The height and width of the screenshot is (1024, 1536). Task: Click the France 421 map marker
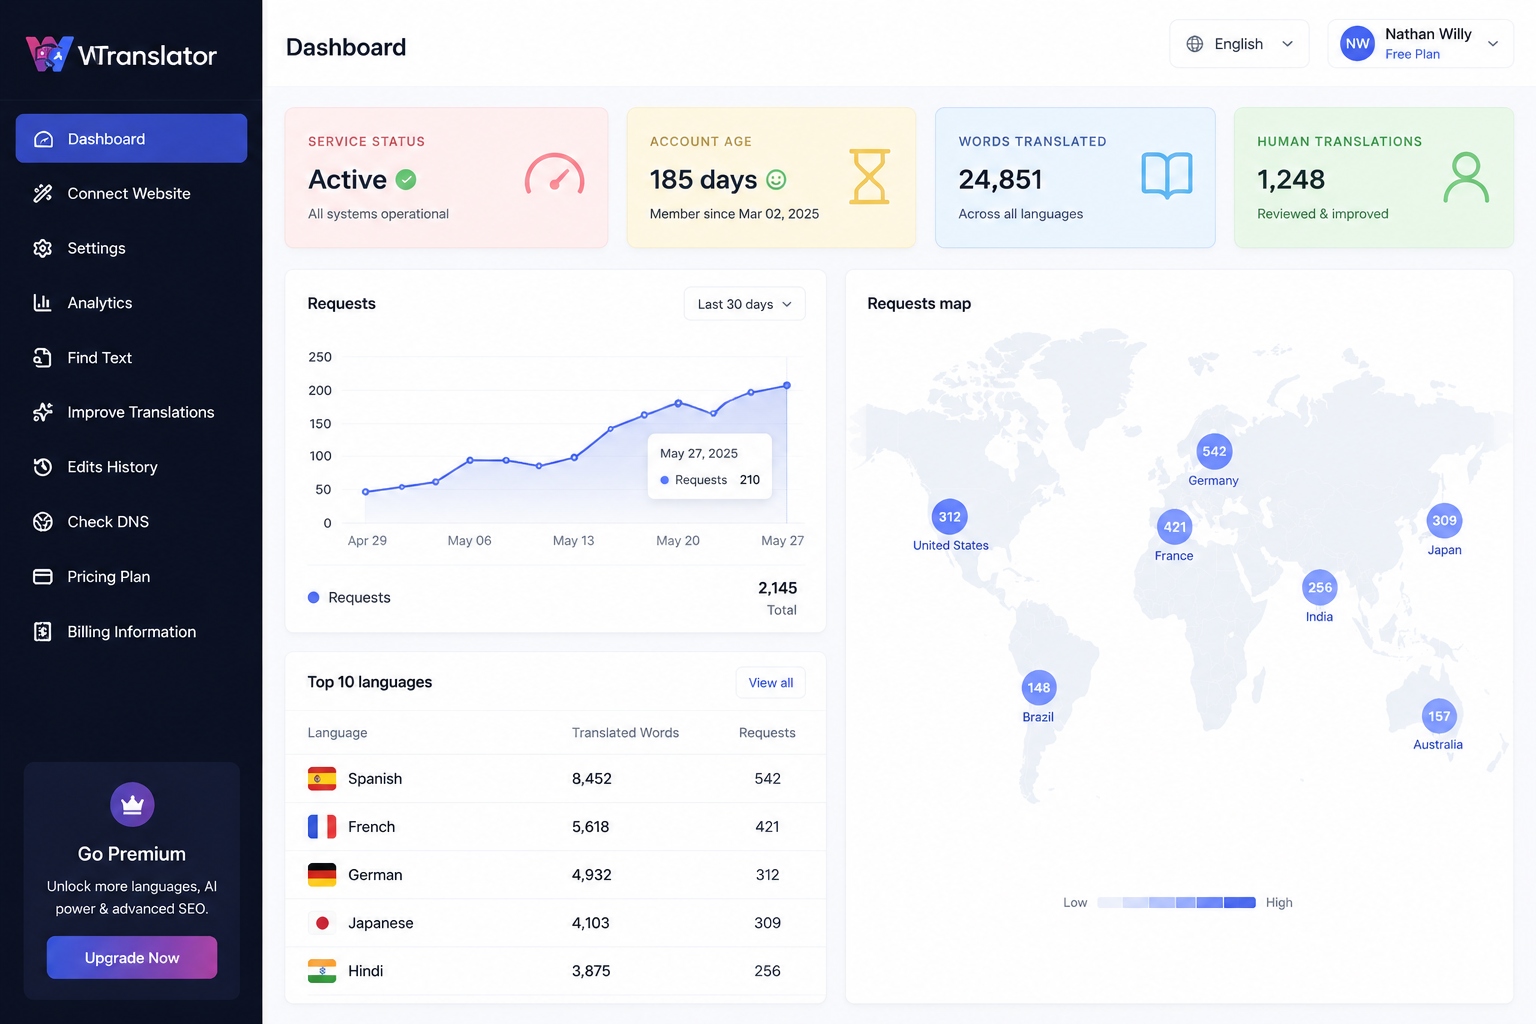coord(1175,527)
